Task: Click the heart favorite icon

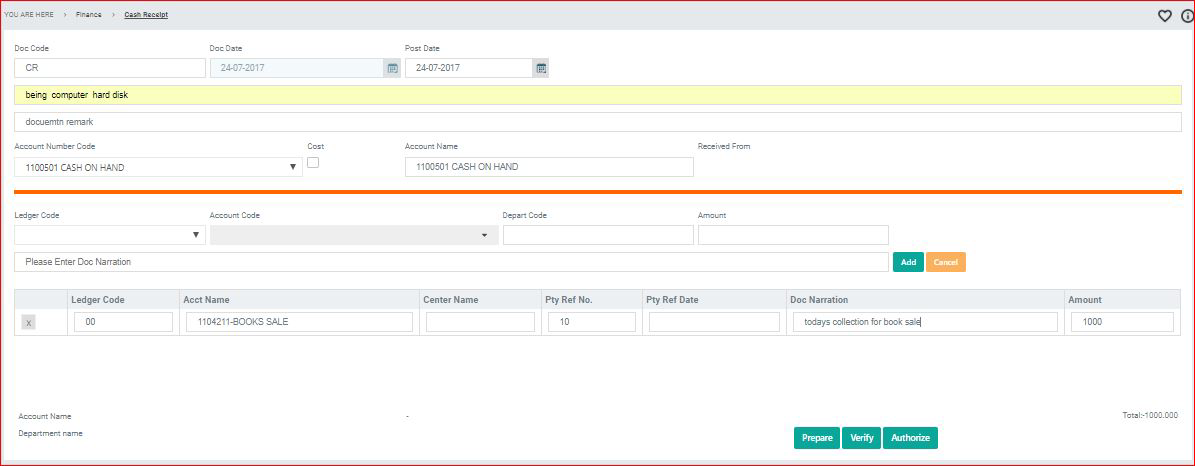Action: (x=1164, y=15)
